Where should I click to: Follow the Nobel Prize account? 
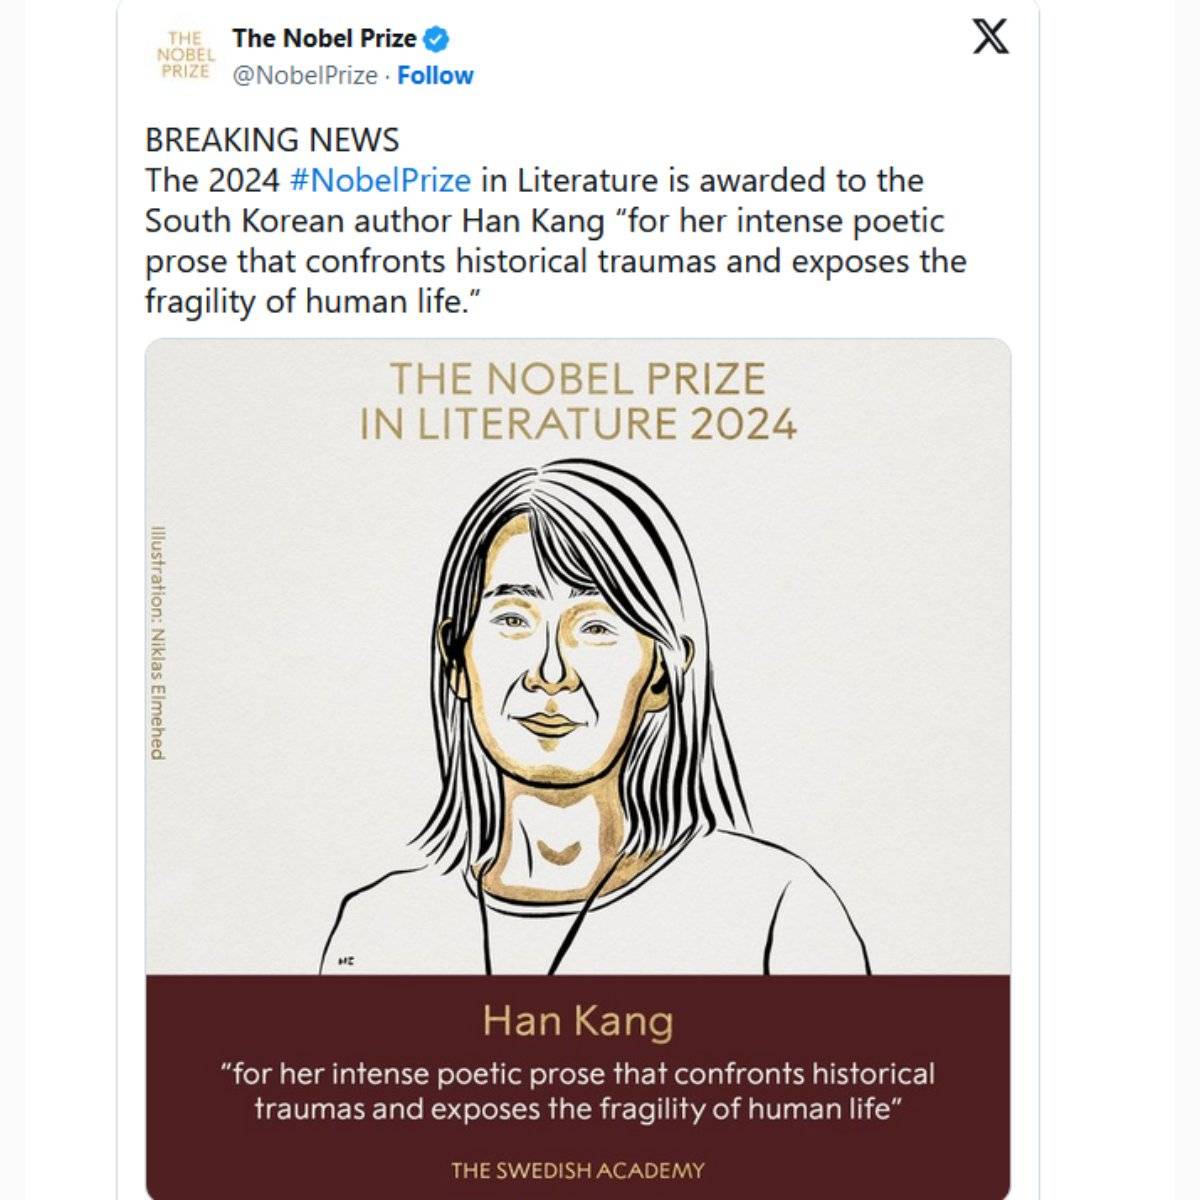tap(435, 76)
